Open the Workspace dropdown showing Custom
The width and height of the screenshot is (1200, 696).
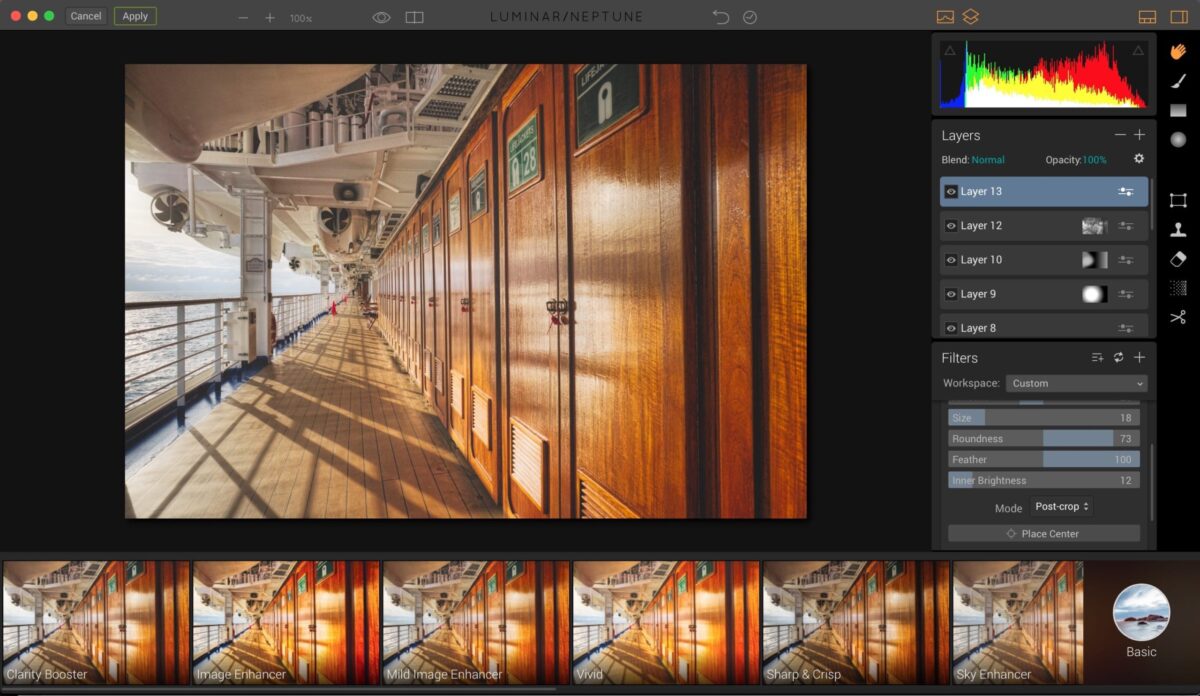coord(1076,383)
